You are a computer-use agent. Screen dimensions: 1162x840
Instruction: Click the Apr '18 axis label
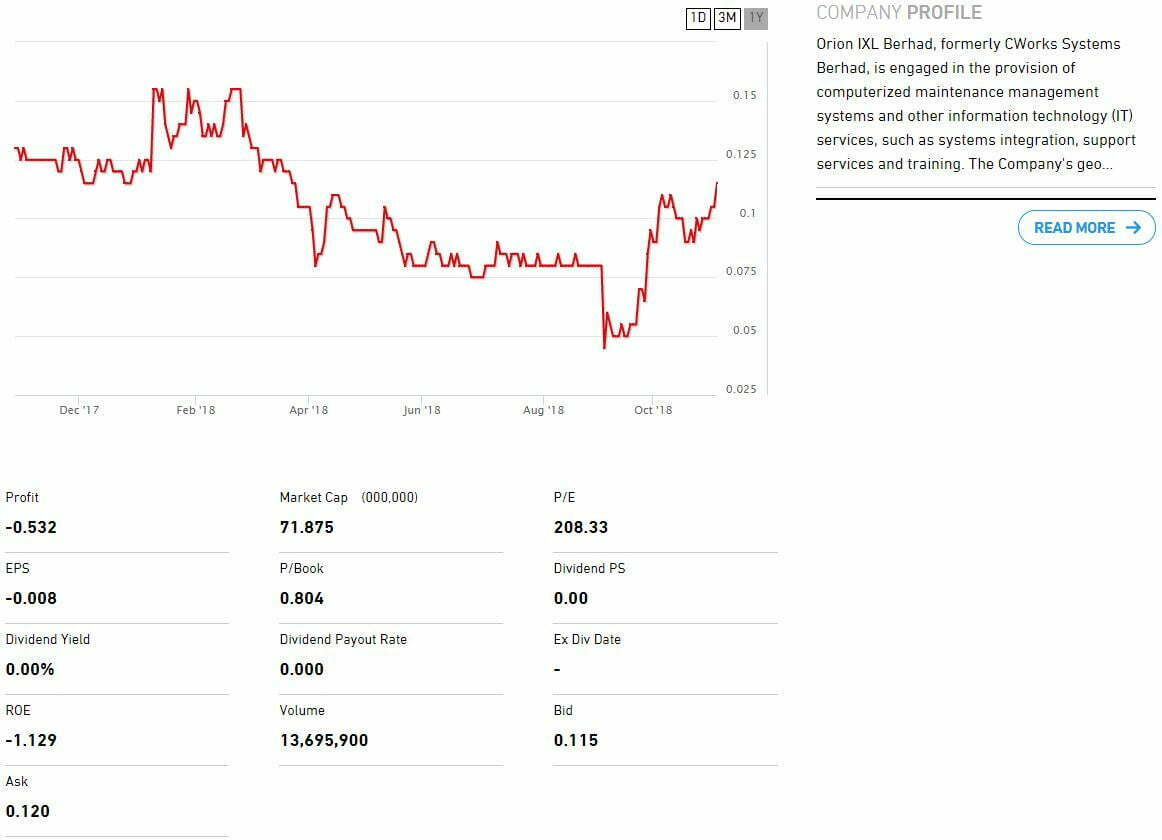[x=308, y=410]
